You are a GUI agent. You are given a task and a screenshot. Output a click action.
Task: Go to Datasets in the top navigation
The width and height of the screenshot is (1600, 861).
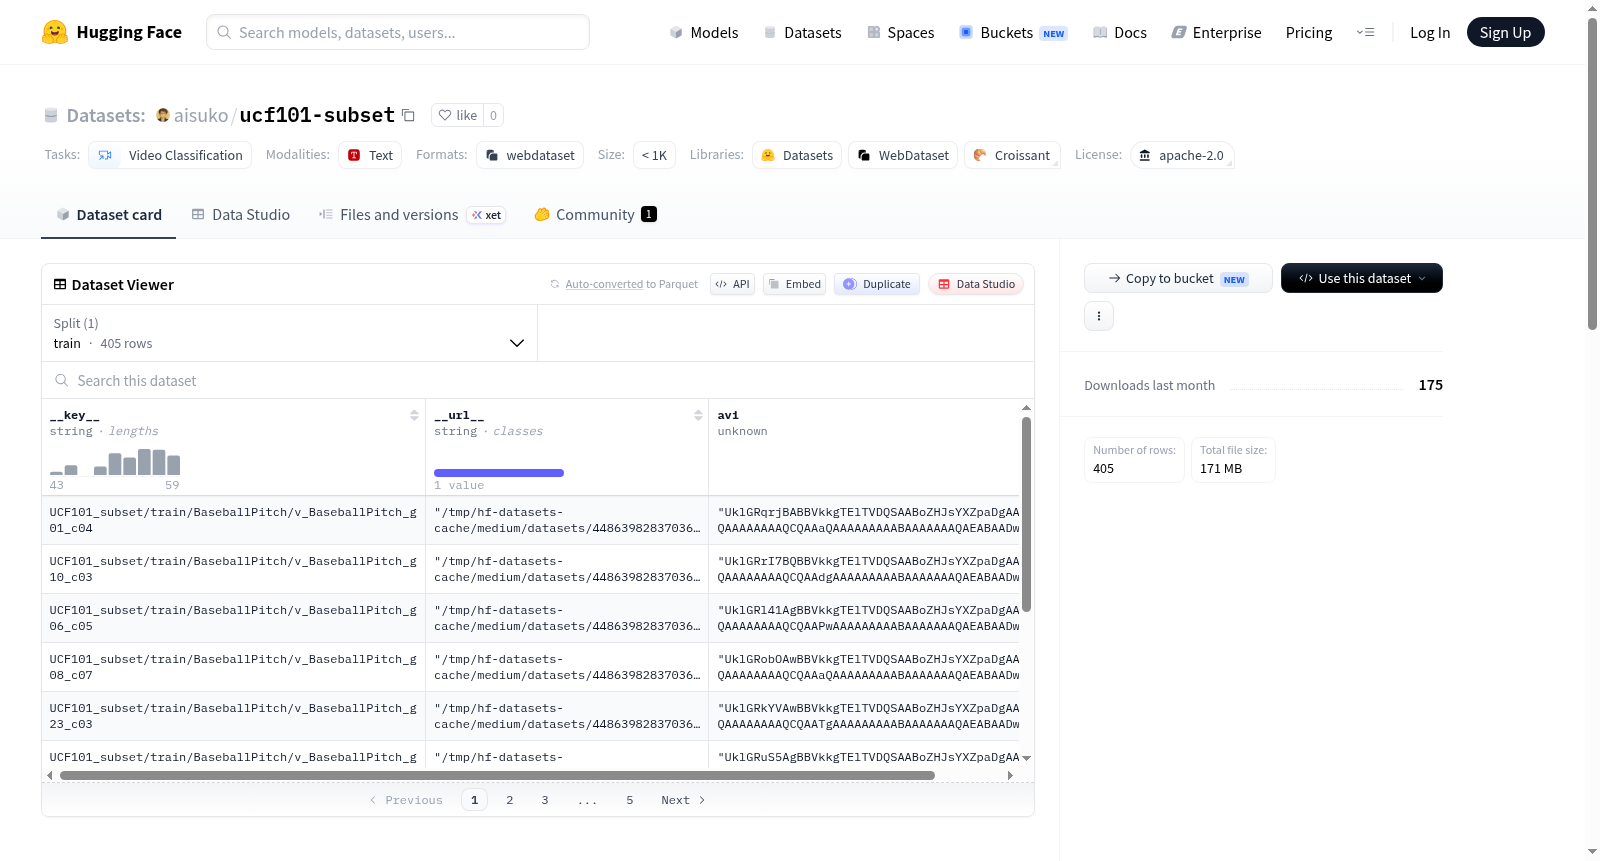tap(802, 32)
